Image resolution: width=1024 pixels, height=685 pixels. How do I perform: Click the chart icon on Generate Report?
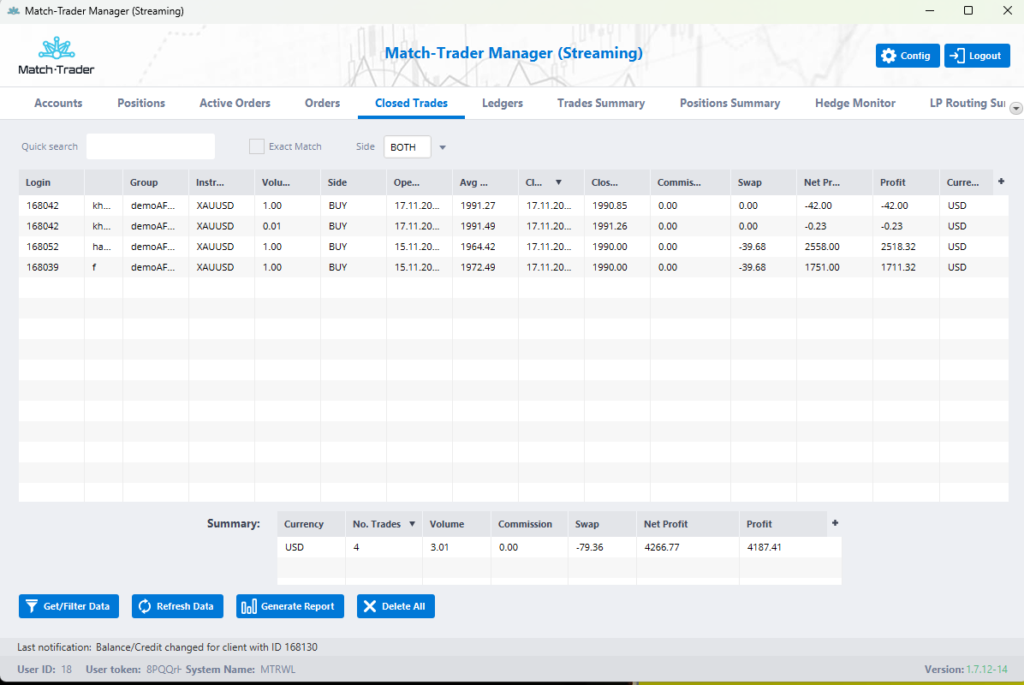tap(249, 606)
